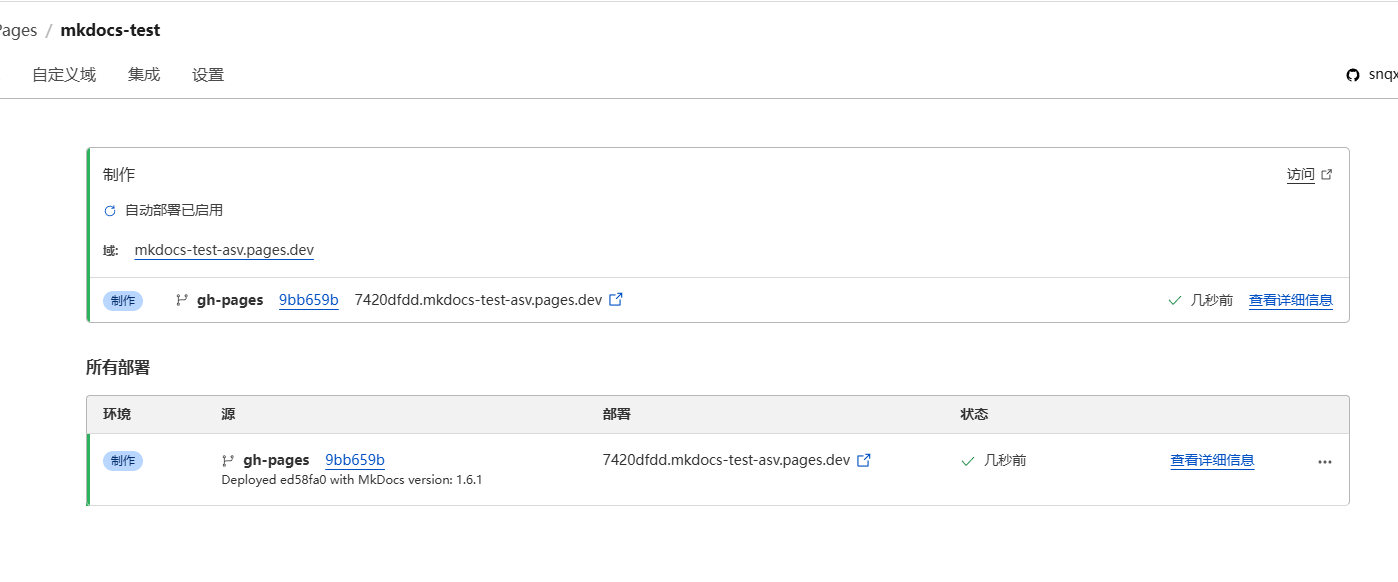The width and height of the screenshot is (1398, 582).
Task: Click external-link icon in the 所有部署 table row
Action: (x=864, y=460)
